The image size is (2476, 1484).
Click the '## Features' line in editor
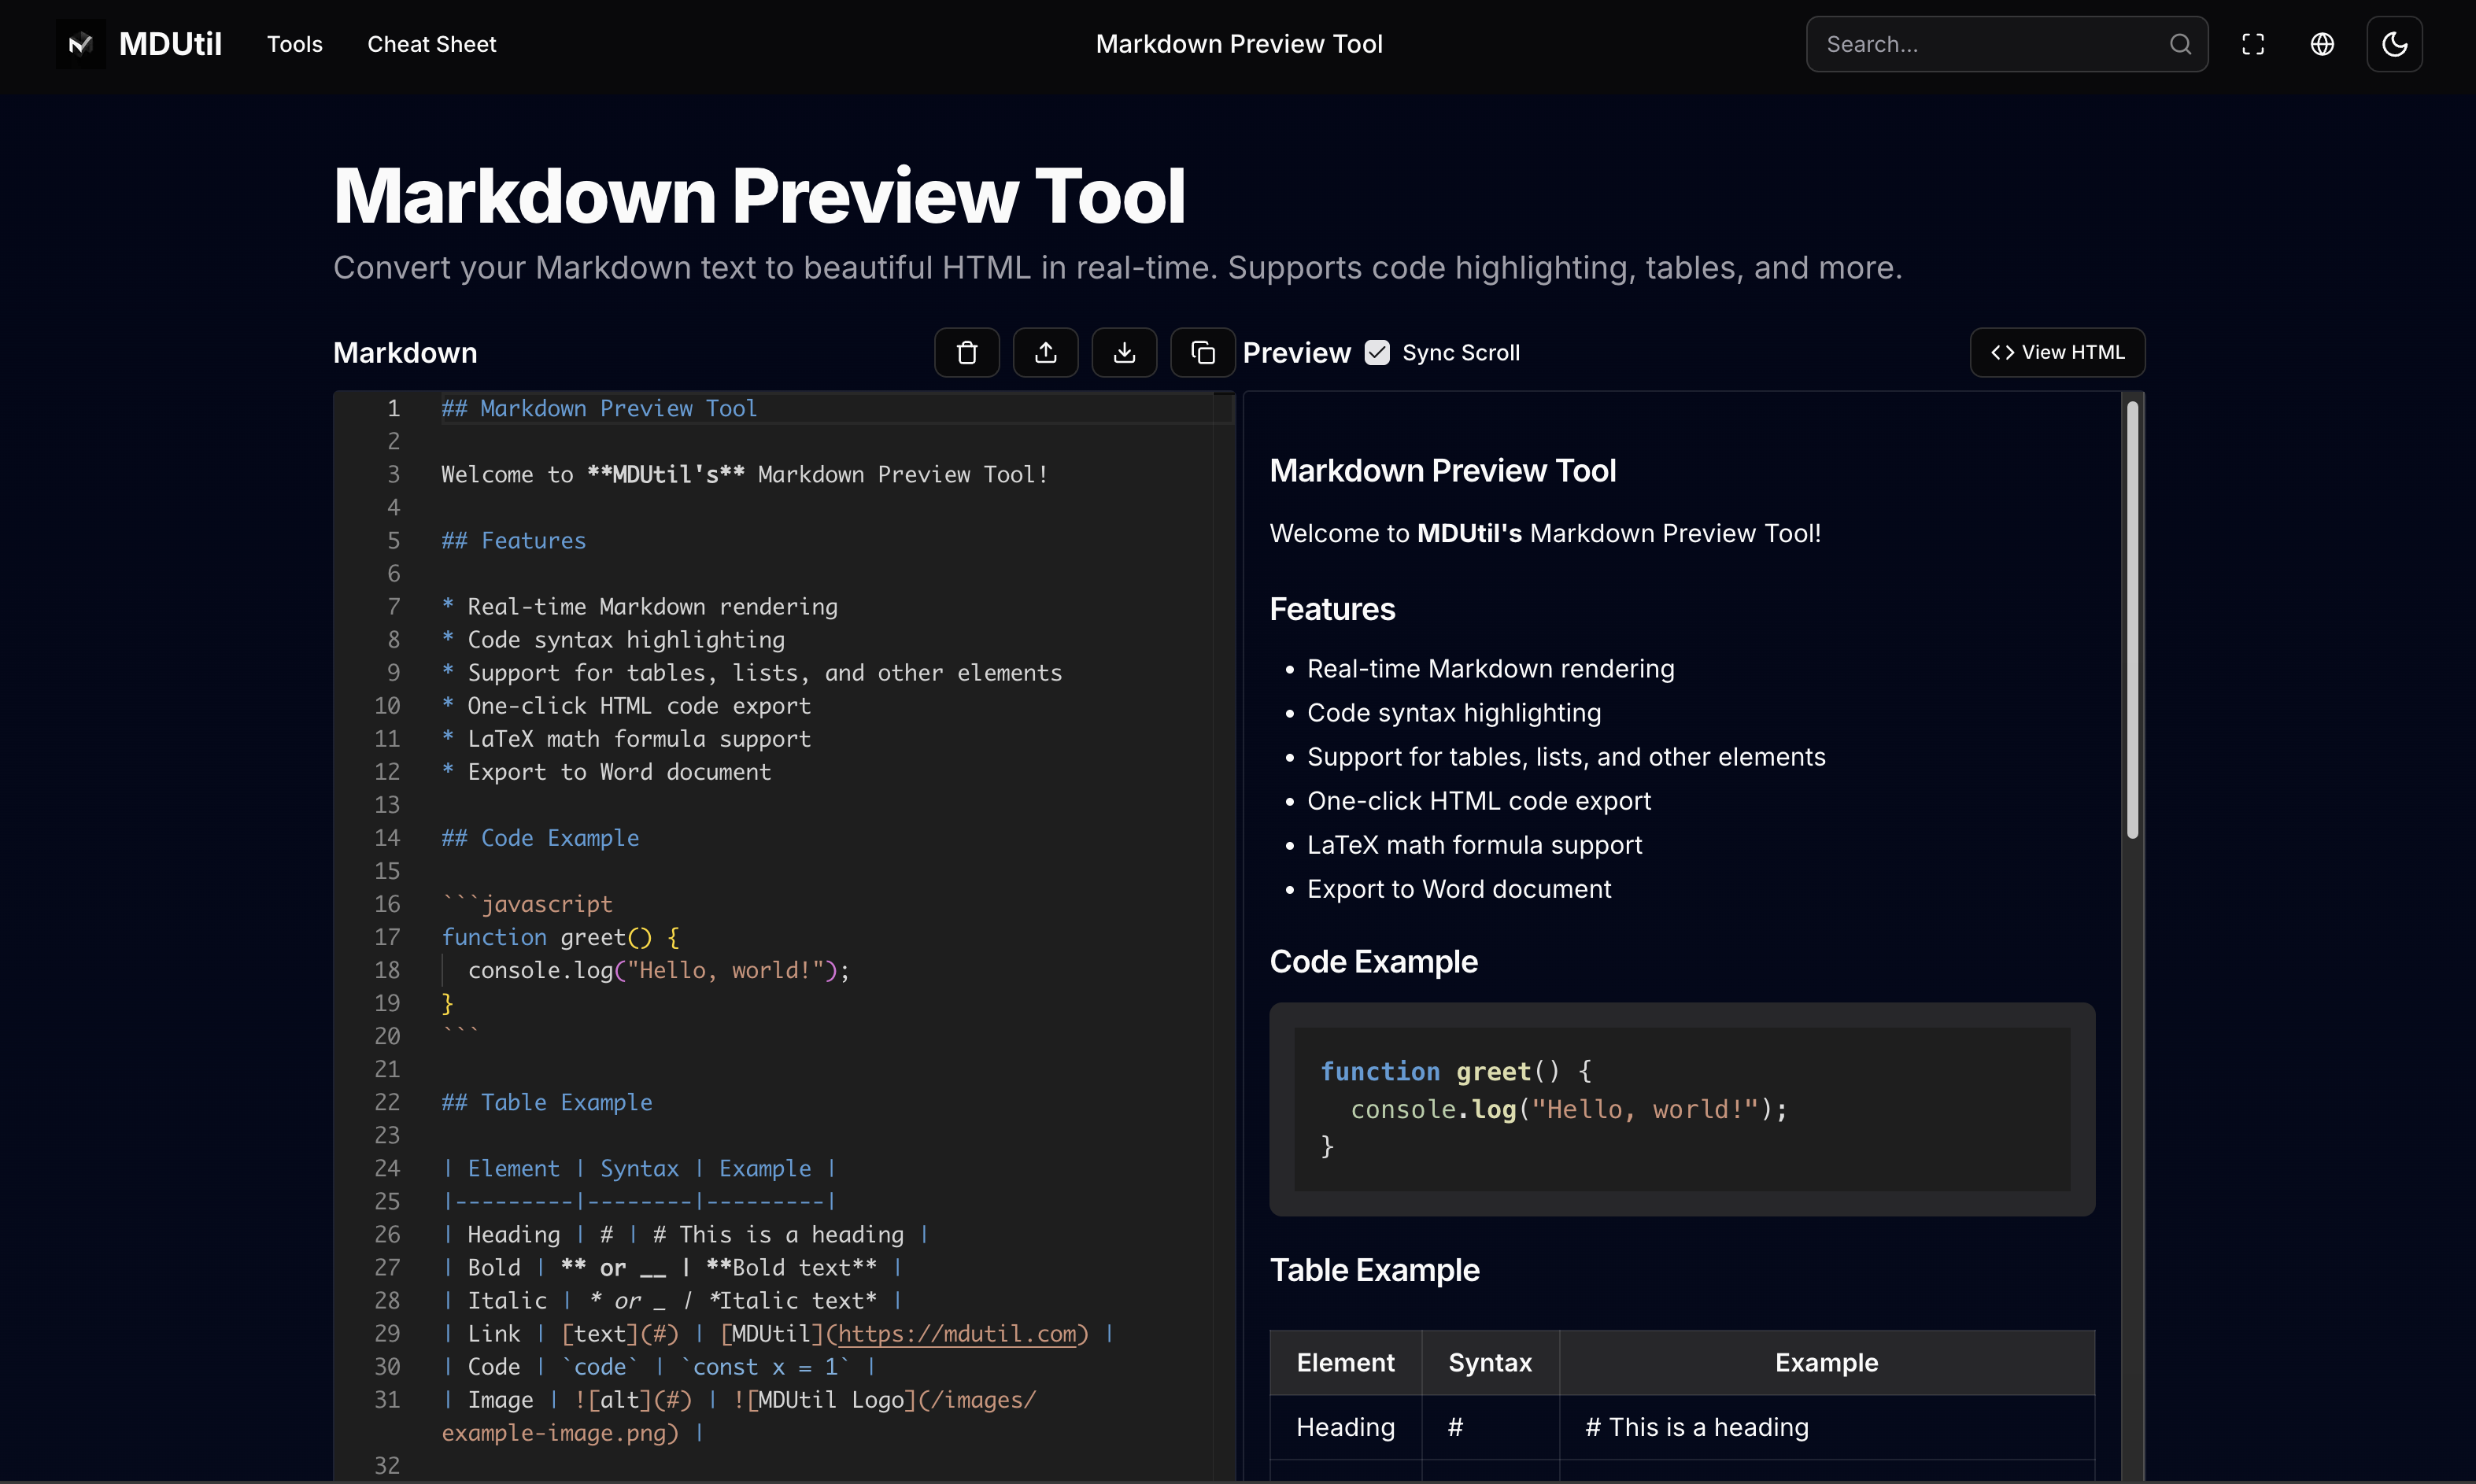click(514, 540)
